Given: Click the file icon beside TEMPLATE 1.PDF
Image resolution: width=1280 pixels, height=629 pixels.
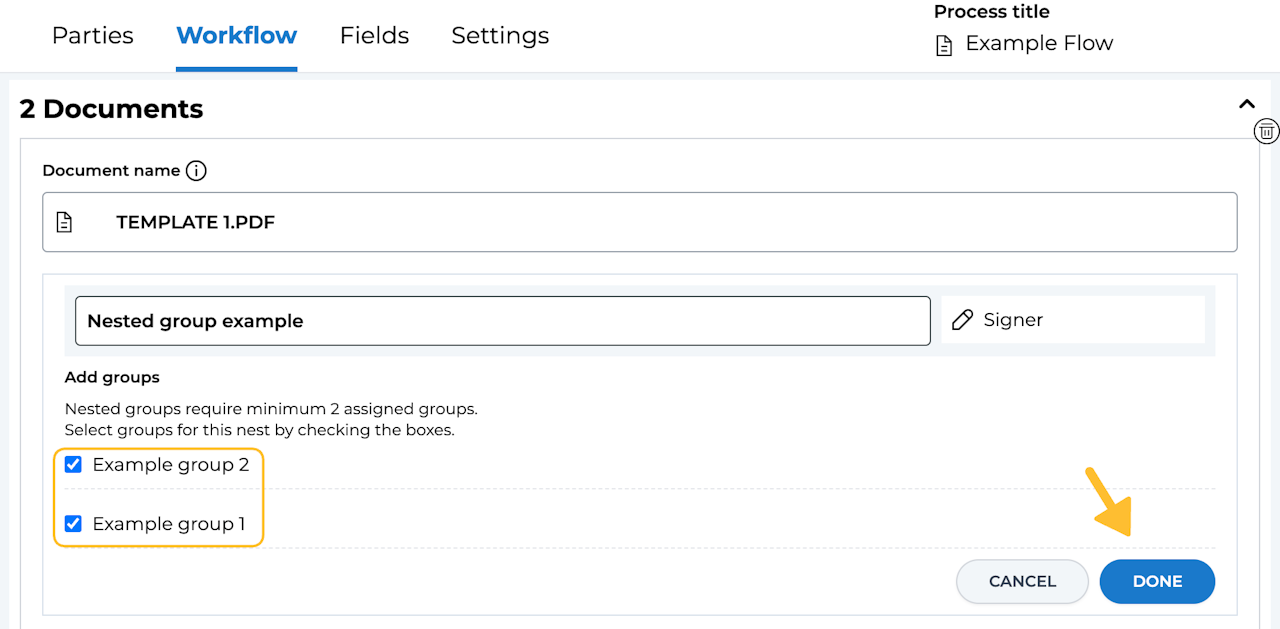Looking at the screenshot, I should coord(65,222).
